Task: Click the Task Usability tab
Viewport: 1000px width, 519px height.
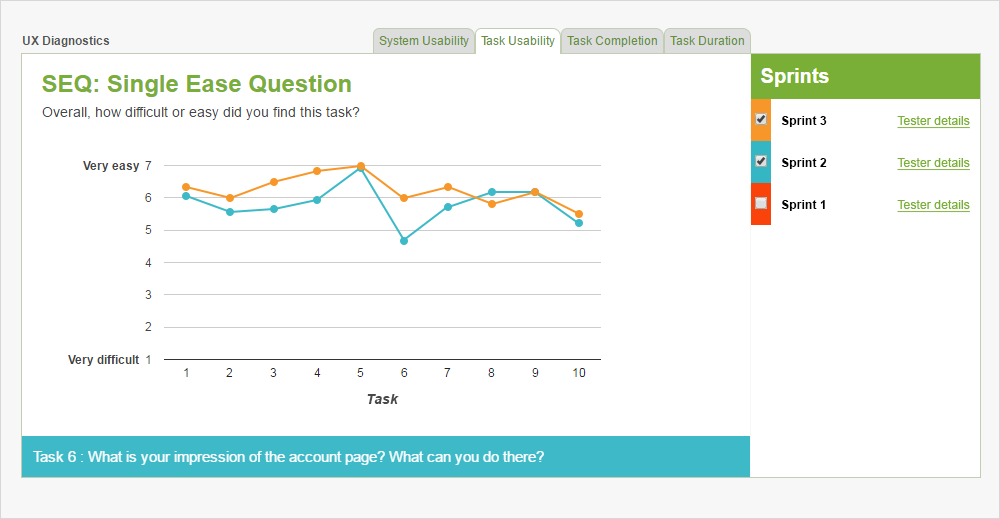Action: (518, 41)
